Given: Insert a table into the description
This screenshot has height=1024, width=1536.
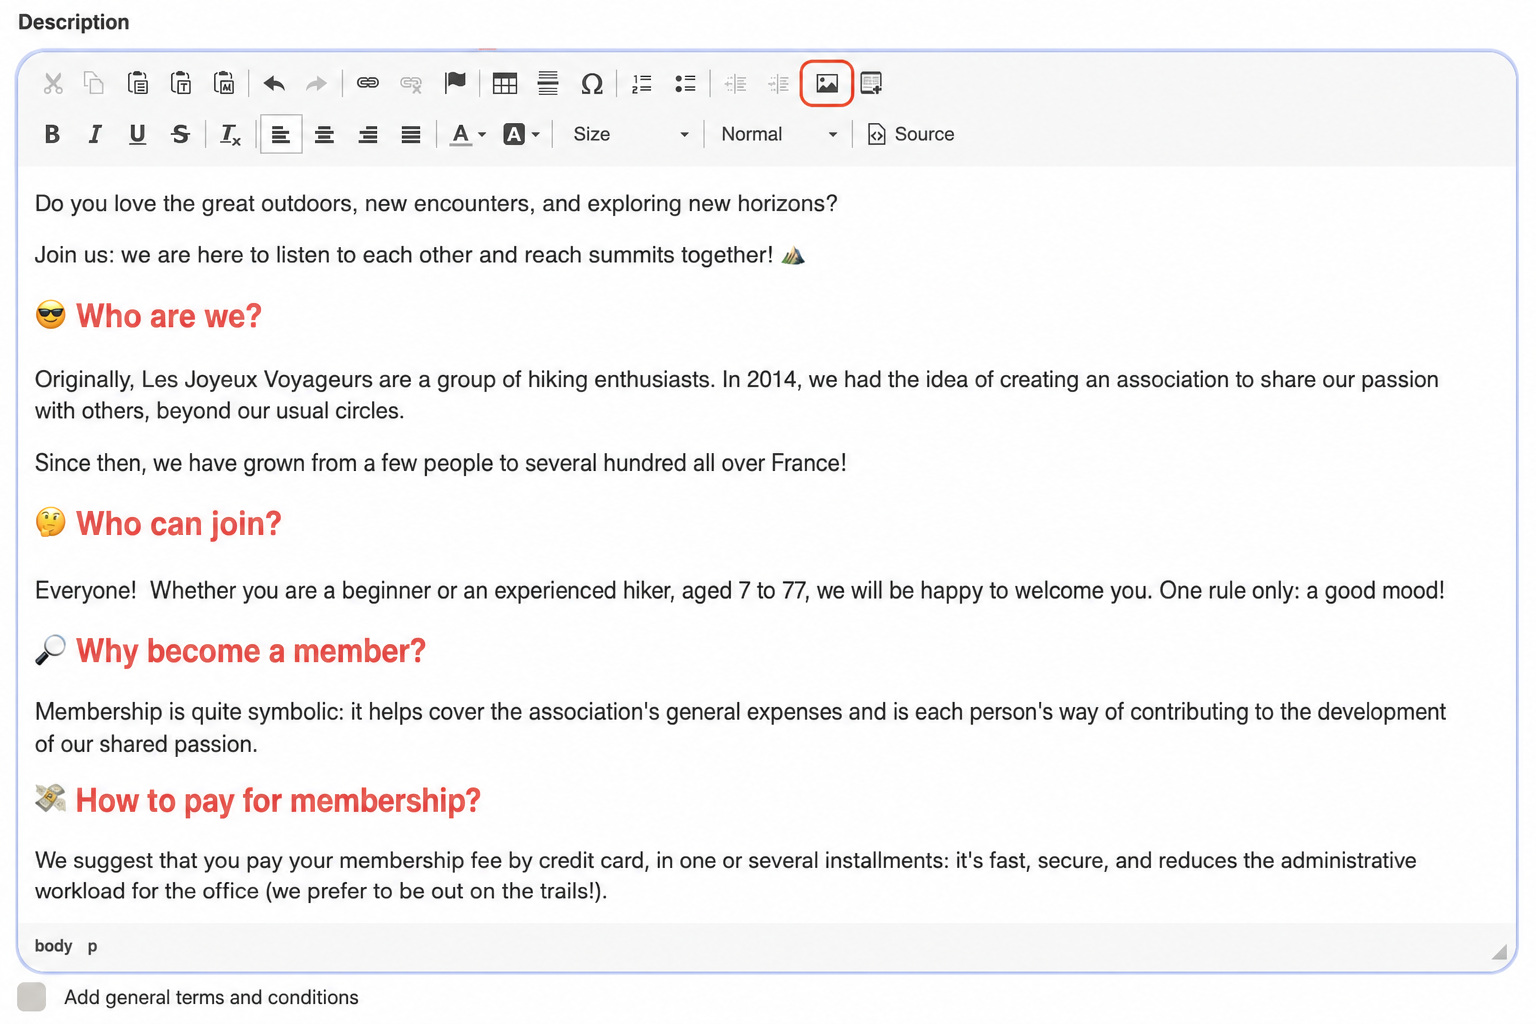Looking at the screenshot, I should pyautogui.click(x=505, y=83).
